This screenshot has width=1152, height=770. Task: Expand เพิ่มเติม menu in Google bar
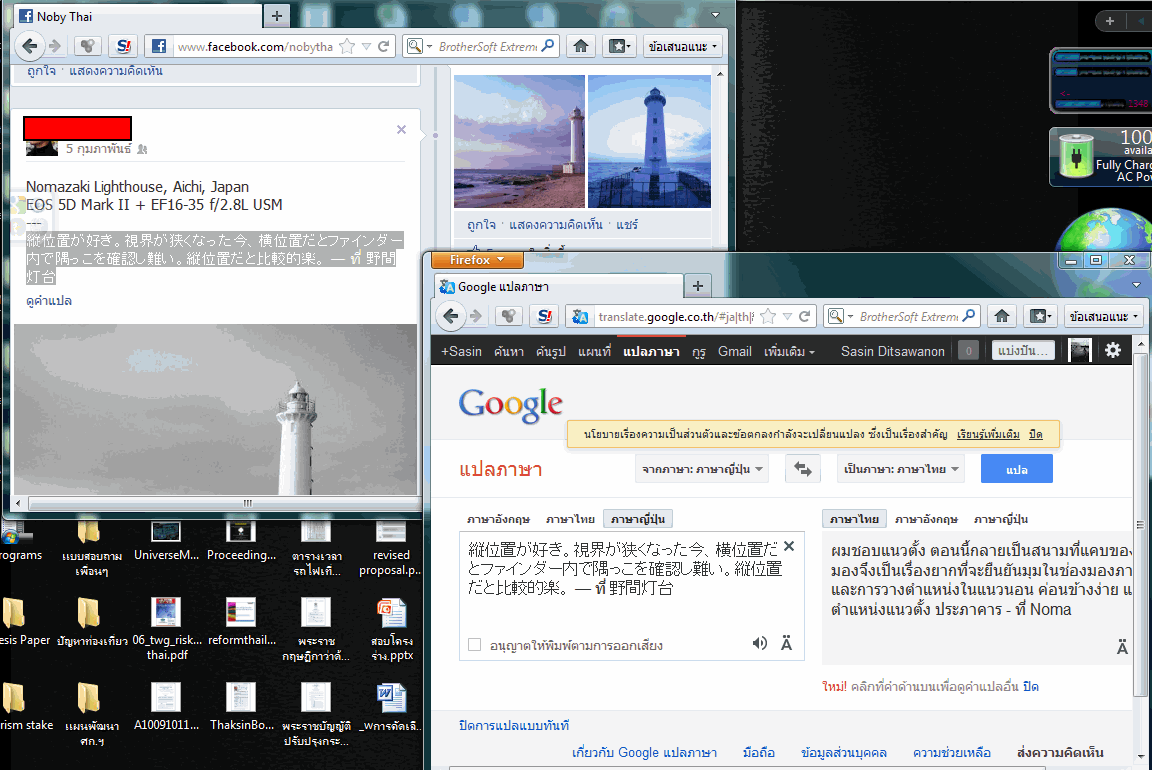pyautogui.click(x=789, y=351)
